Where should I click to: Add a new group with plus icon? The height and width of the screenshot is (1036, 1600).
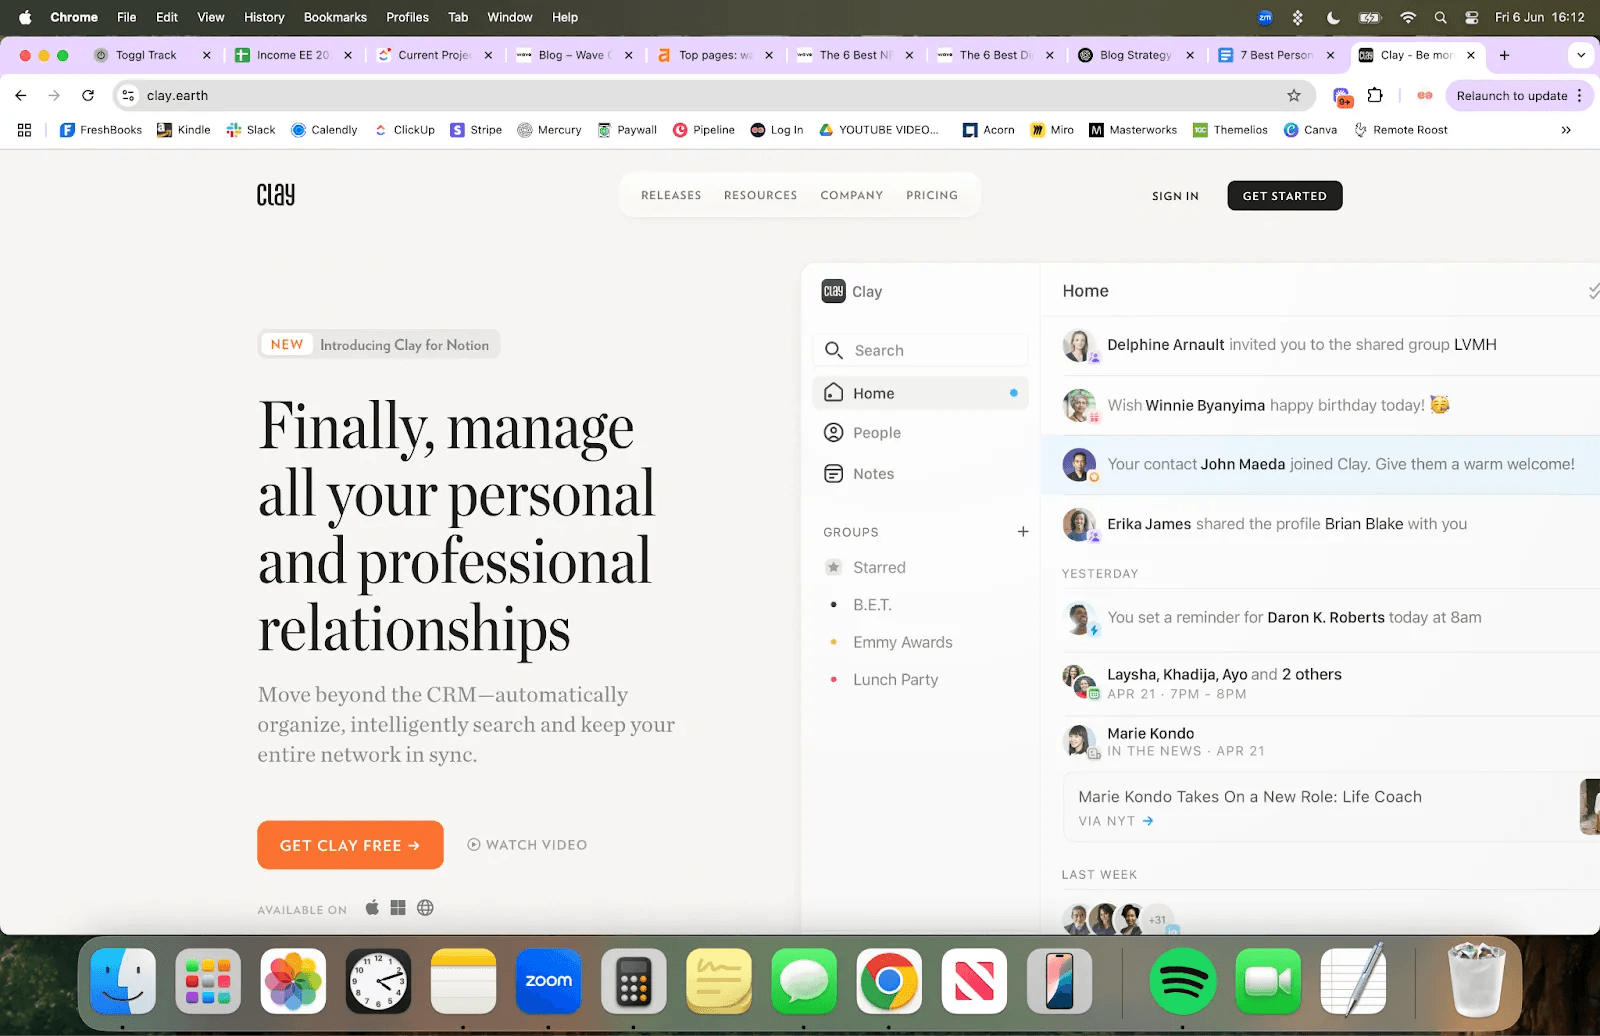click(1023, 531)
